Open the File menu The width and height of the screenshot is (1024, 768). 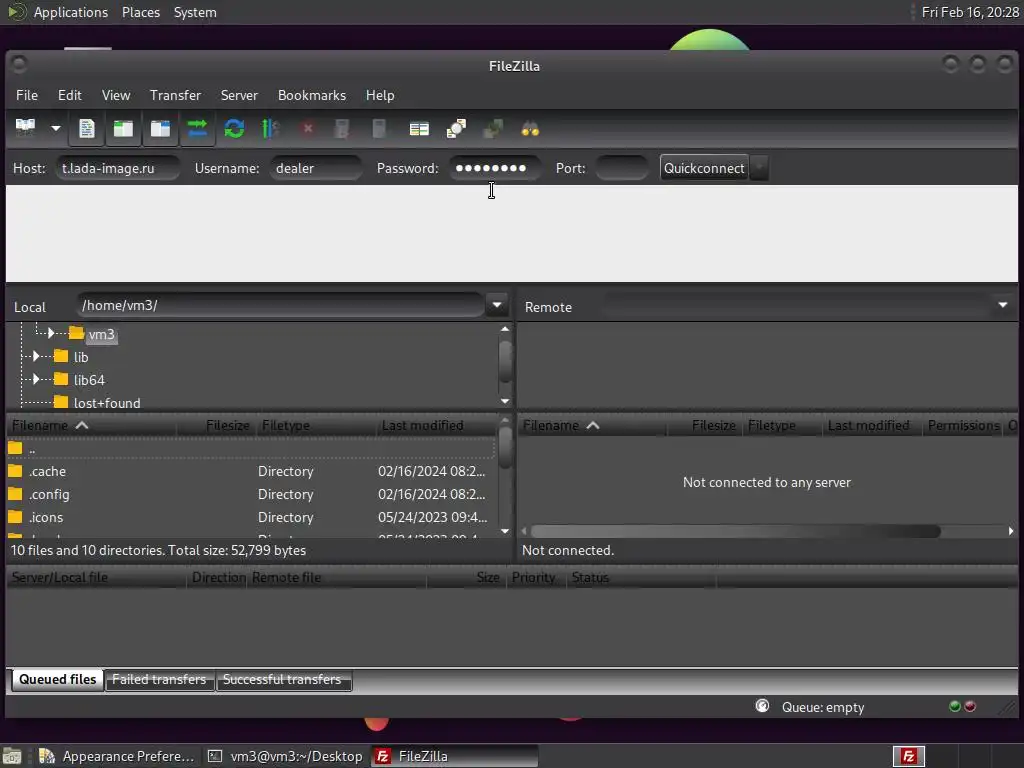point(27,95)
